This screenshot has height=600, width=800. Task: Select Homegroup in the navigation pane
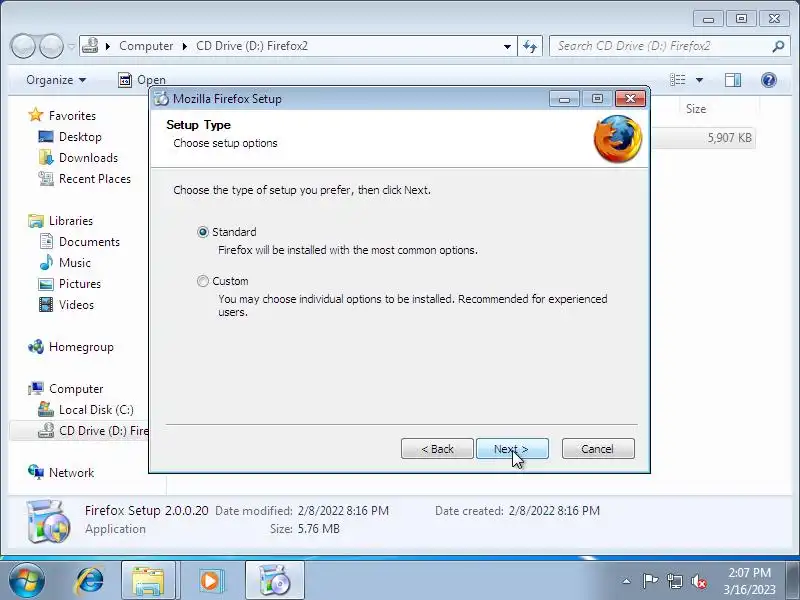coord(81,347)
